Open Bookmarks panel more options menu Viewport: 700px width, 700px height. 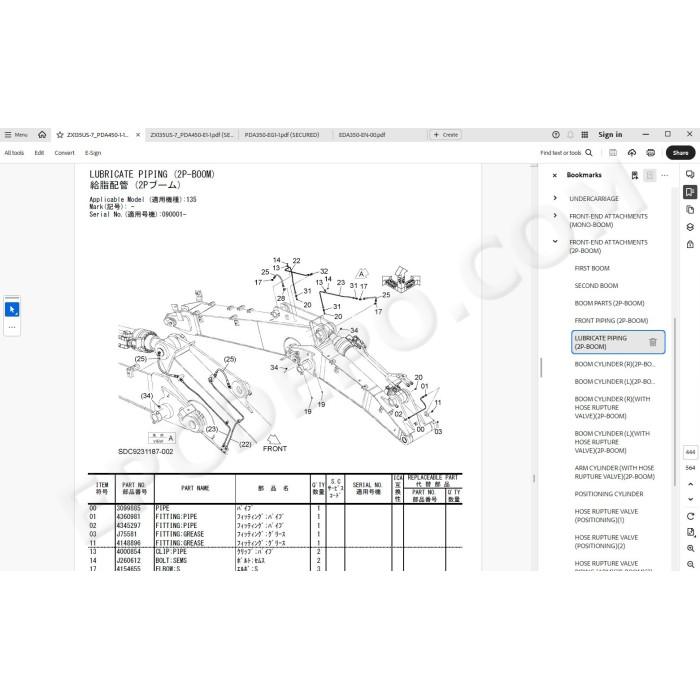(x=665, y=175)
